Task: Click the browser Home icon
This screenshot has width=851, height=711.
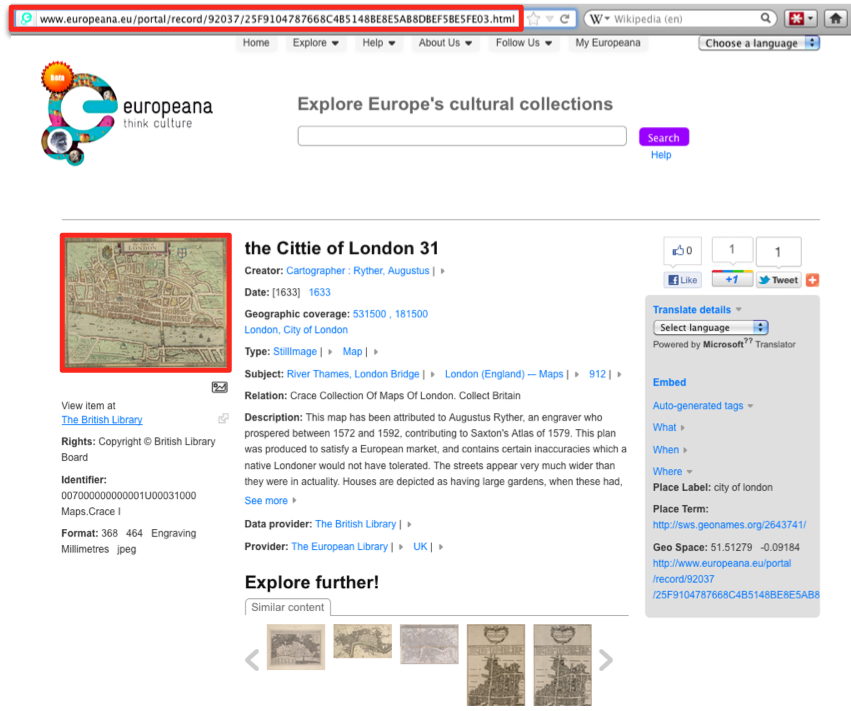Action: point(835,17)
